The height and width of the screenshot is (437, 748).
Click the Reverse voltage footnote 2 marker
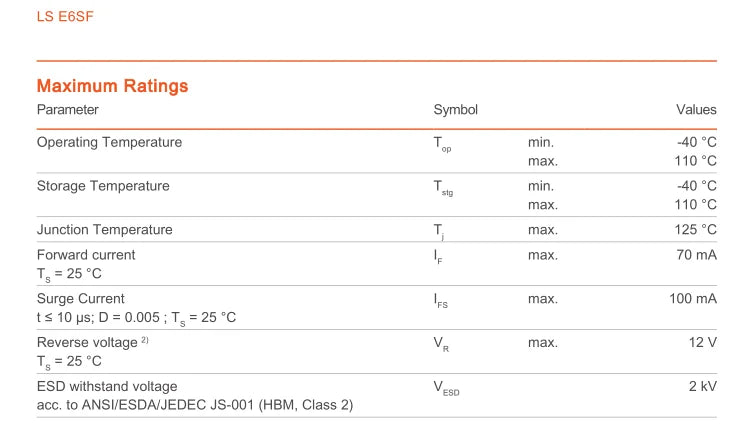(145, 340)
